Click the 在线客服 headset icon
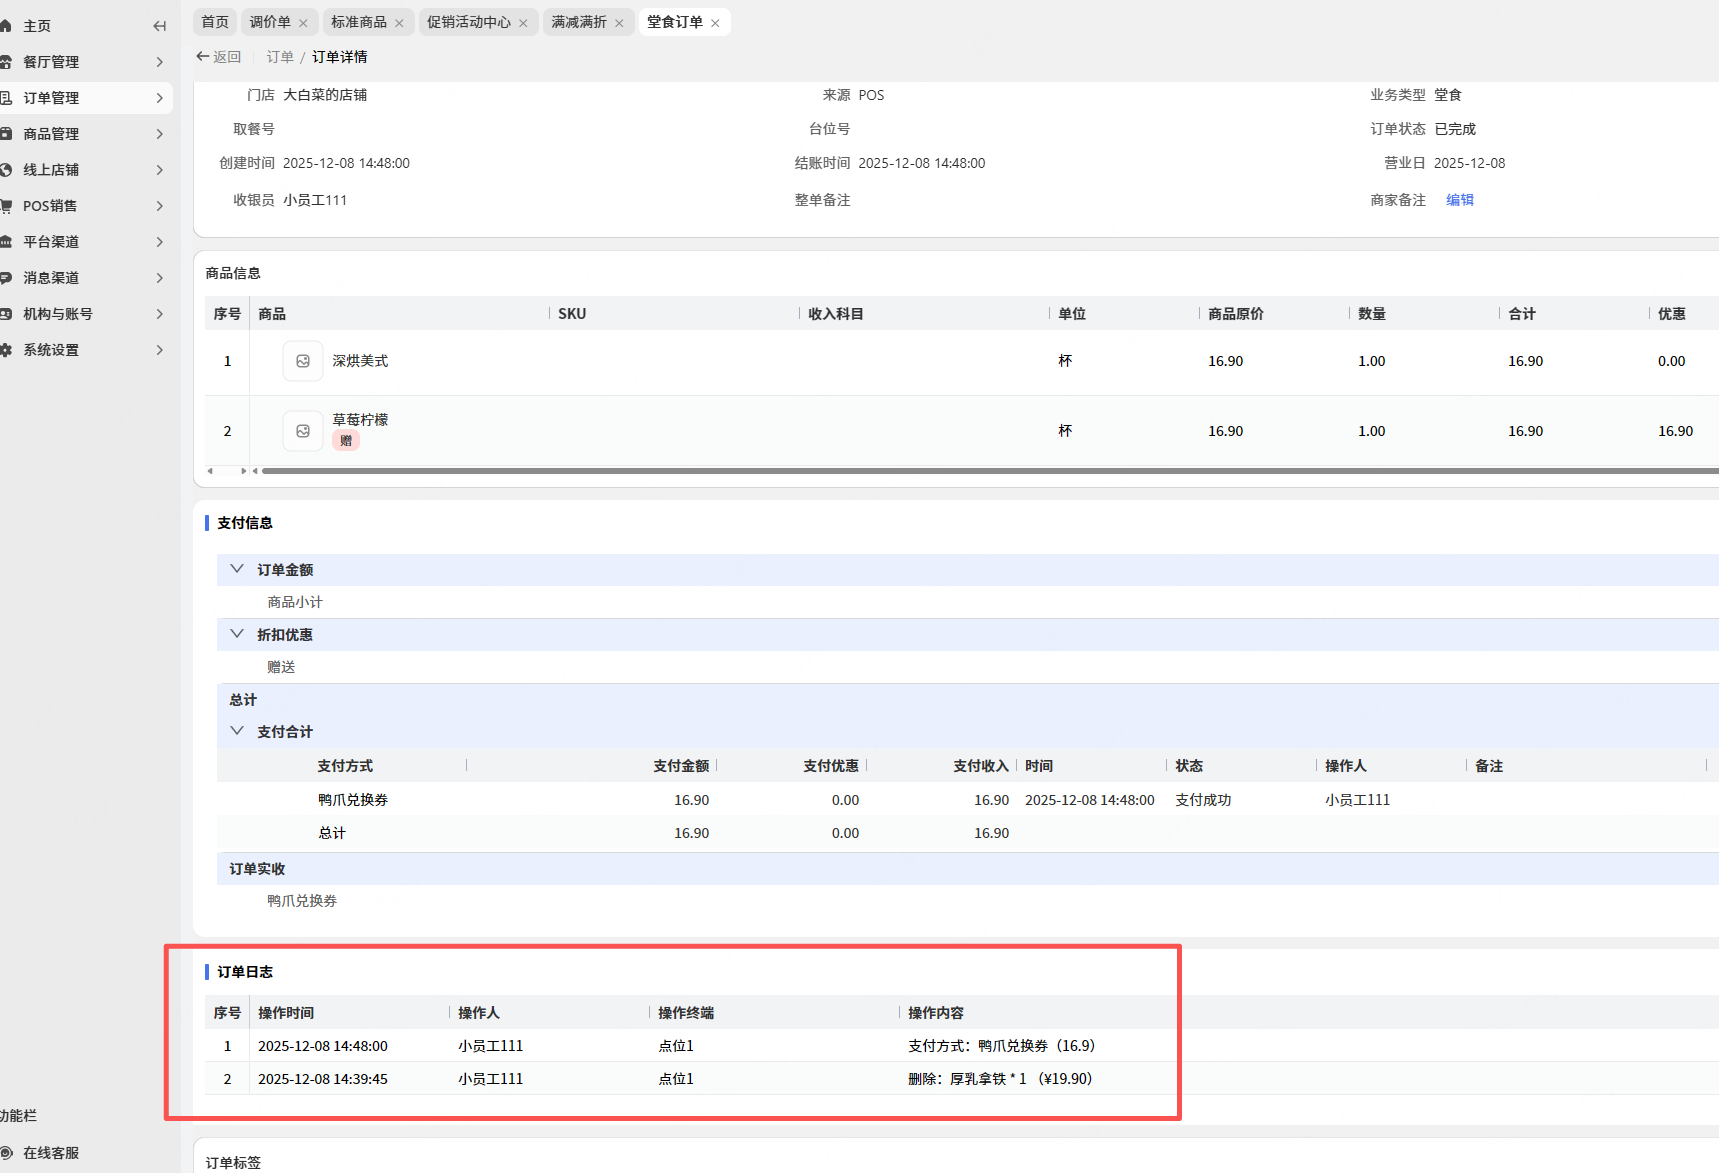 pos(7,1153)
